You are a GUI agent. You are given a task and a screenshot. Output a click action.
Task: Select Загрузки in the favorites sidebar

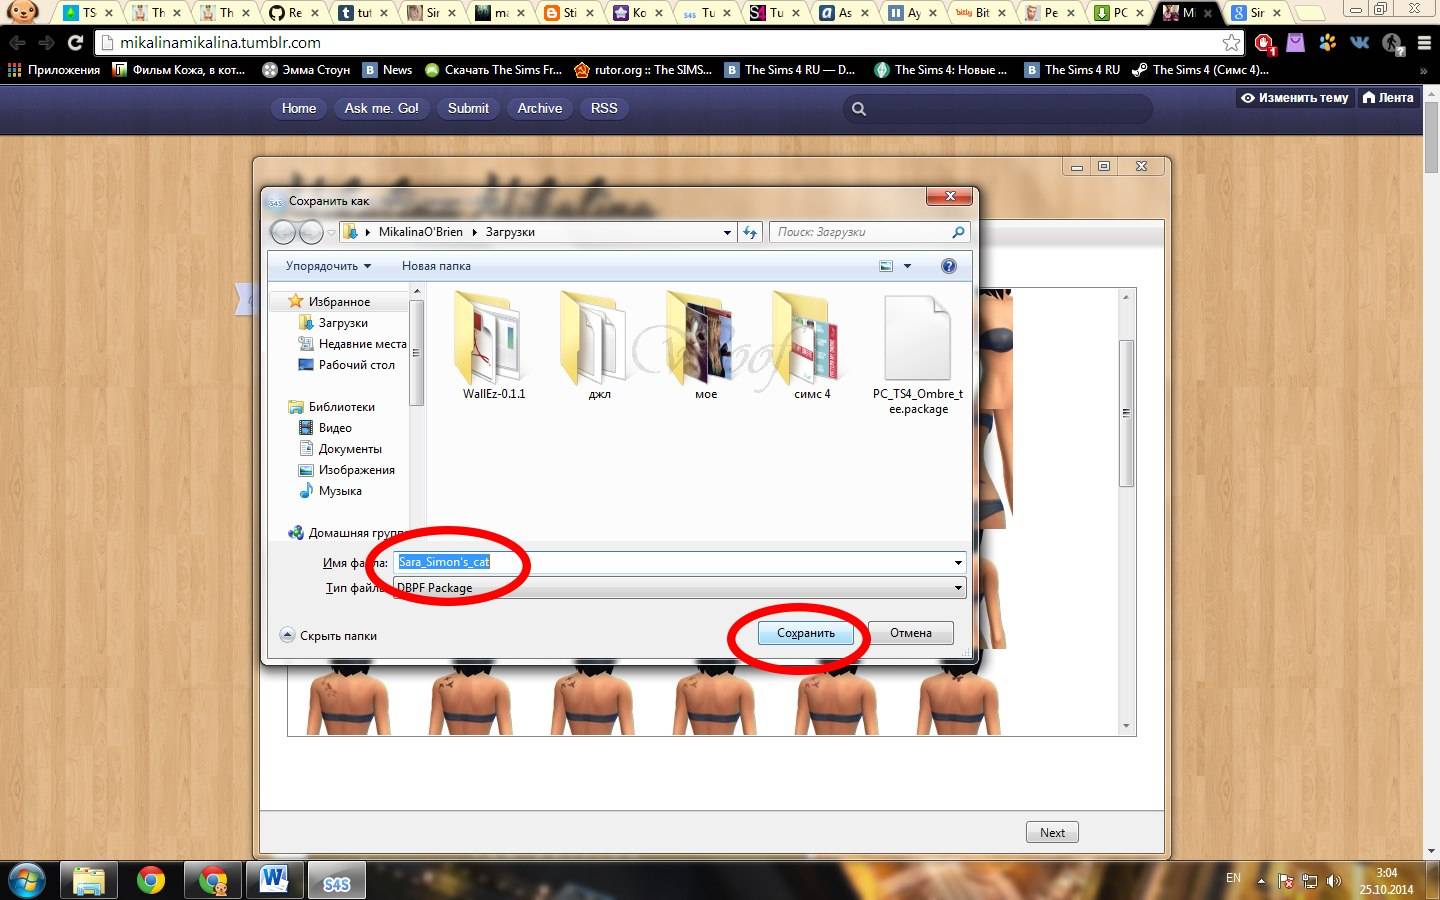point(343,323)
